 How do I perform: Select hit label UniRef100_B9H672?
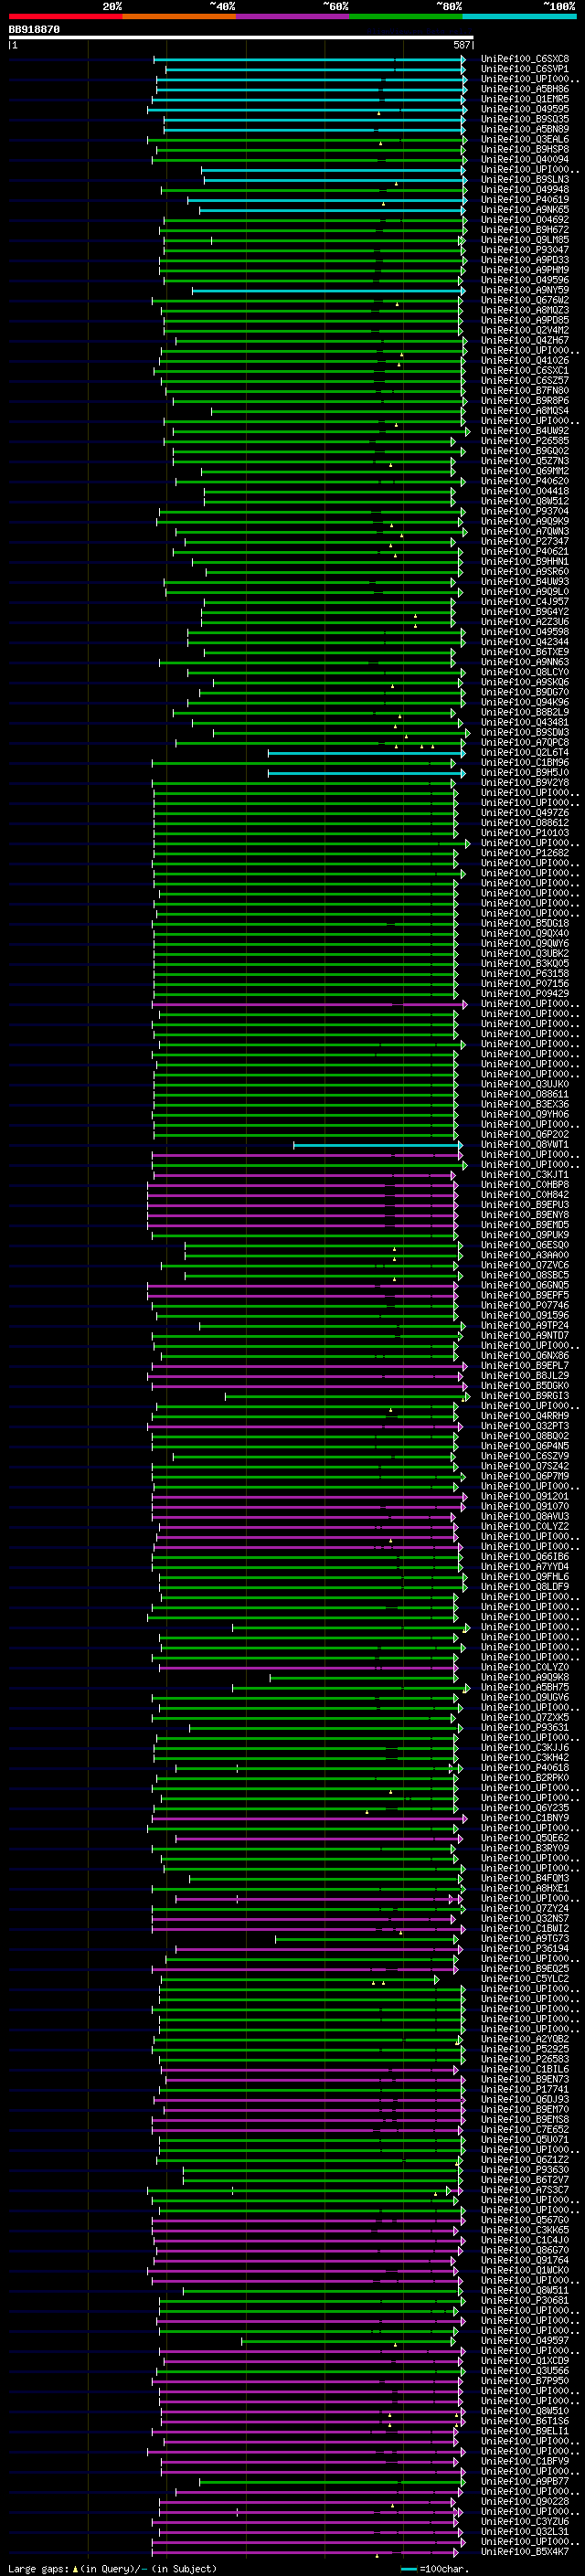525,230
